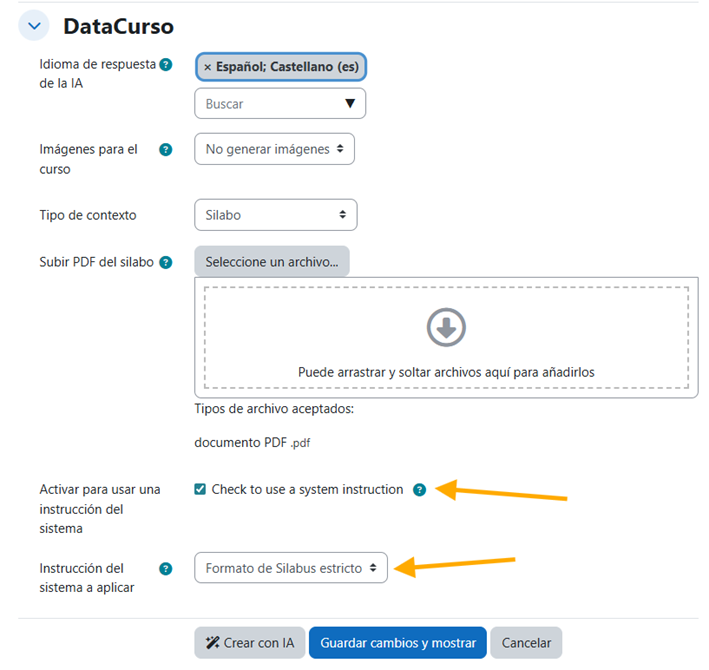Click help icon beside Imágenes para el curso
Viewport: 709px width, 670px height.
click(x=166, y=150)
